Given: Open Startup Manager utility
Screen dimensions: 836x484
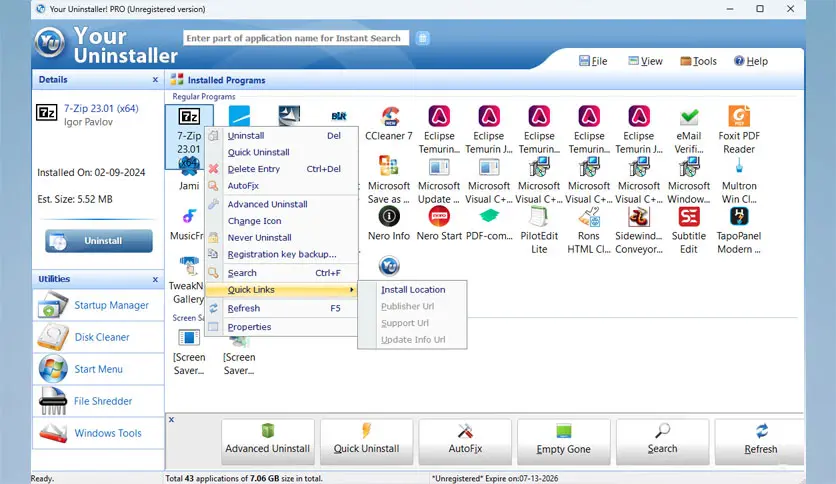Looking at the screenshot, I should tap(98, 305).
